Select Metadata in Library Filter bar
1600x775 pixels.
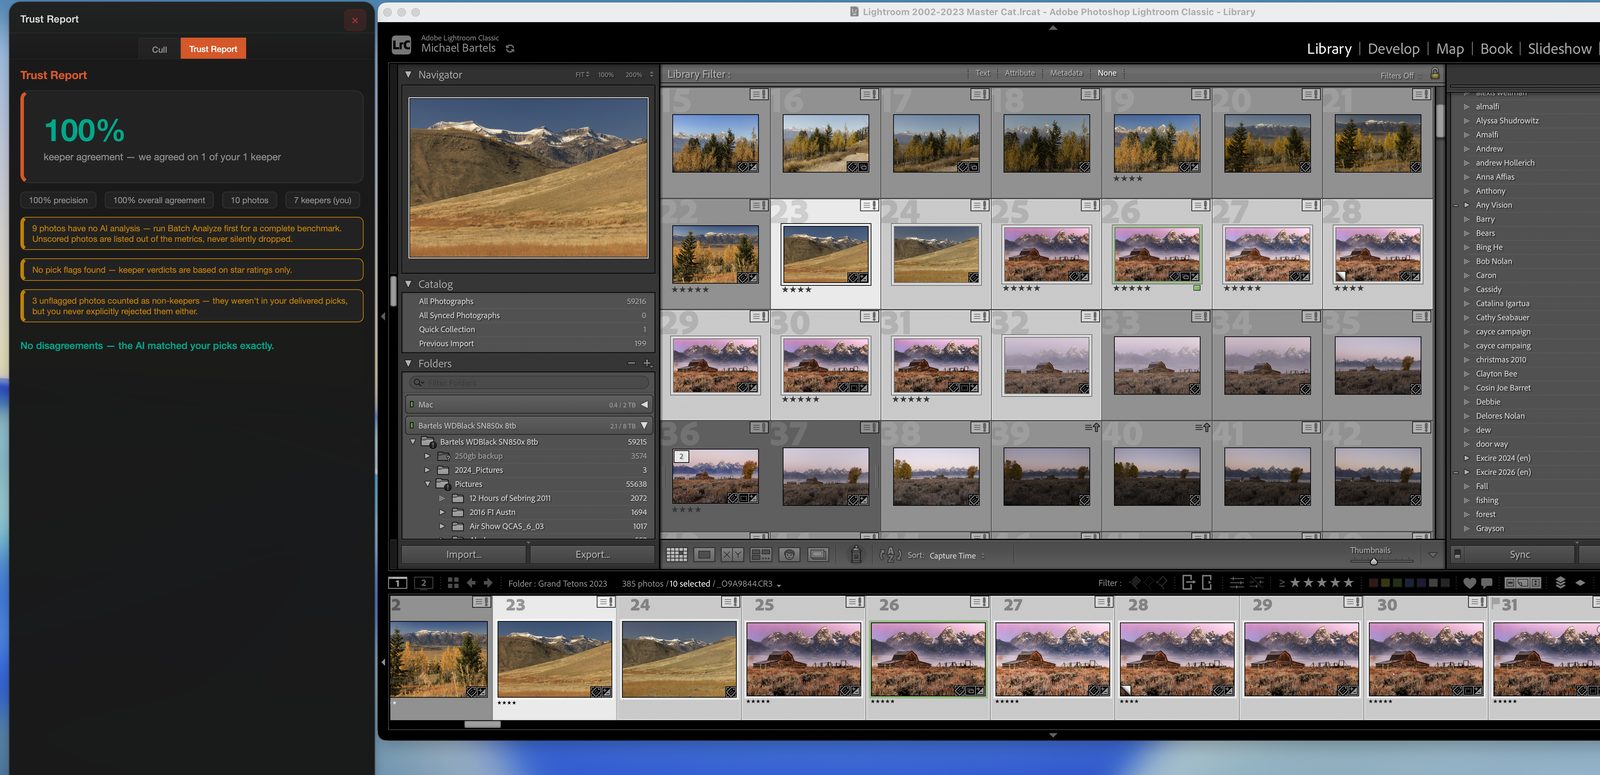tap(1065, 73)
